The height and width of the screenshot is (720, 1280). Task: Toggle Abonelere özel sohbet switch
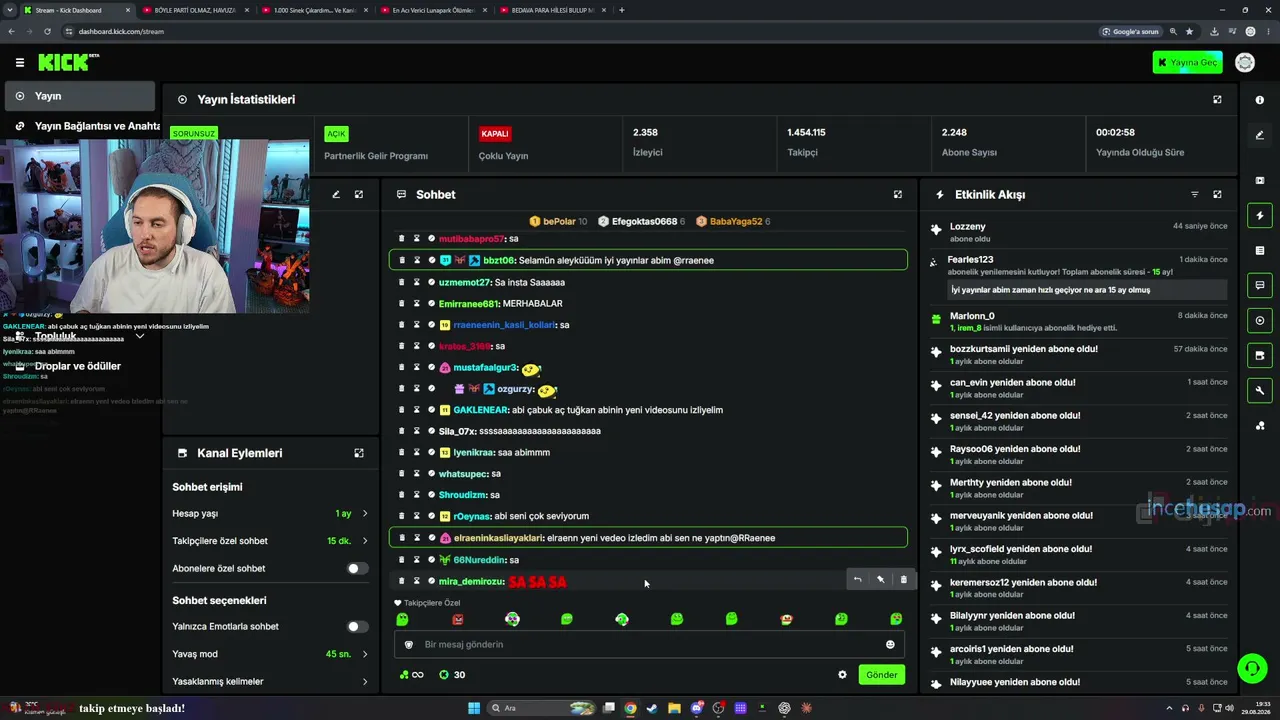pos(357,569)
